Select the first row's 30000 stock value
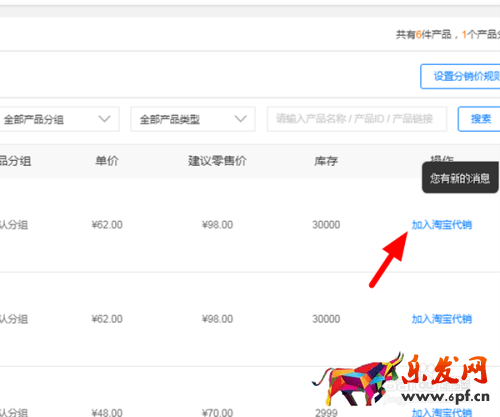Image resolution: width=500 pixels, height=417 pixels. coord(326,225)
